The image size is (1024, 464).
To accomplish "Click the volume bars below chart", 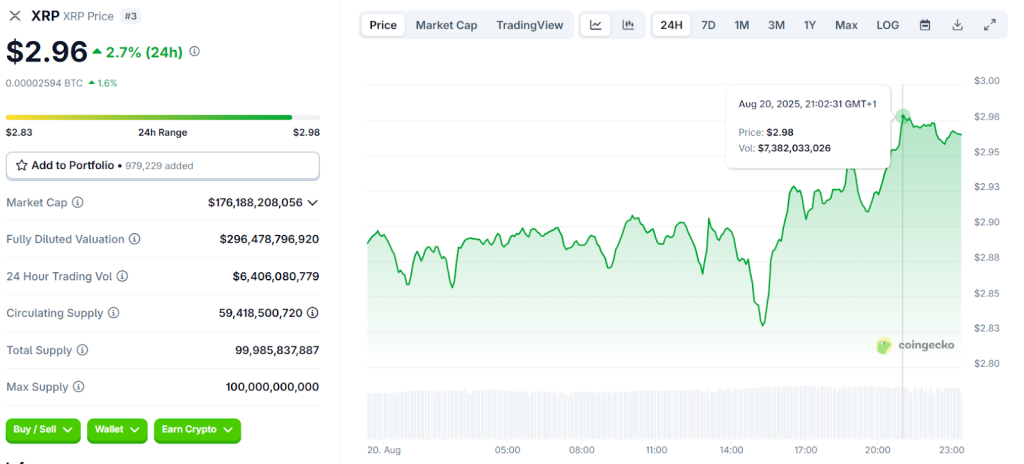I will [x=664, y=414].
